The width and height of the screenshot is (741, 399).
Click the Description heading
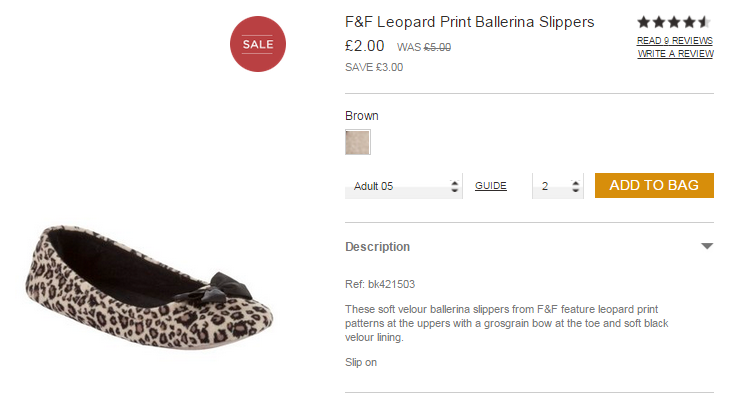(x=377, y=247)
